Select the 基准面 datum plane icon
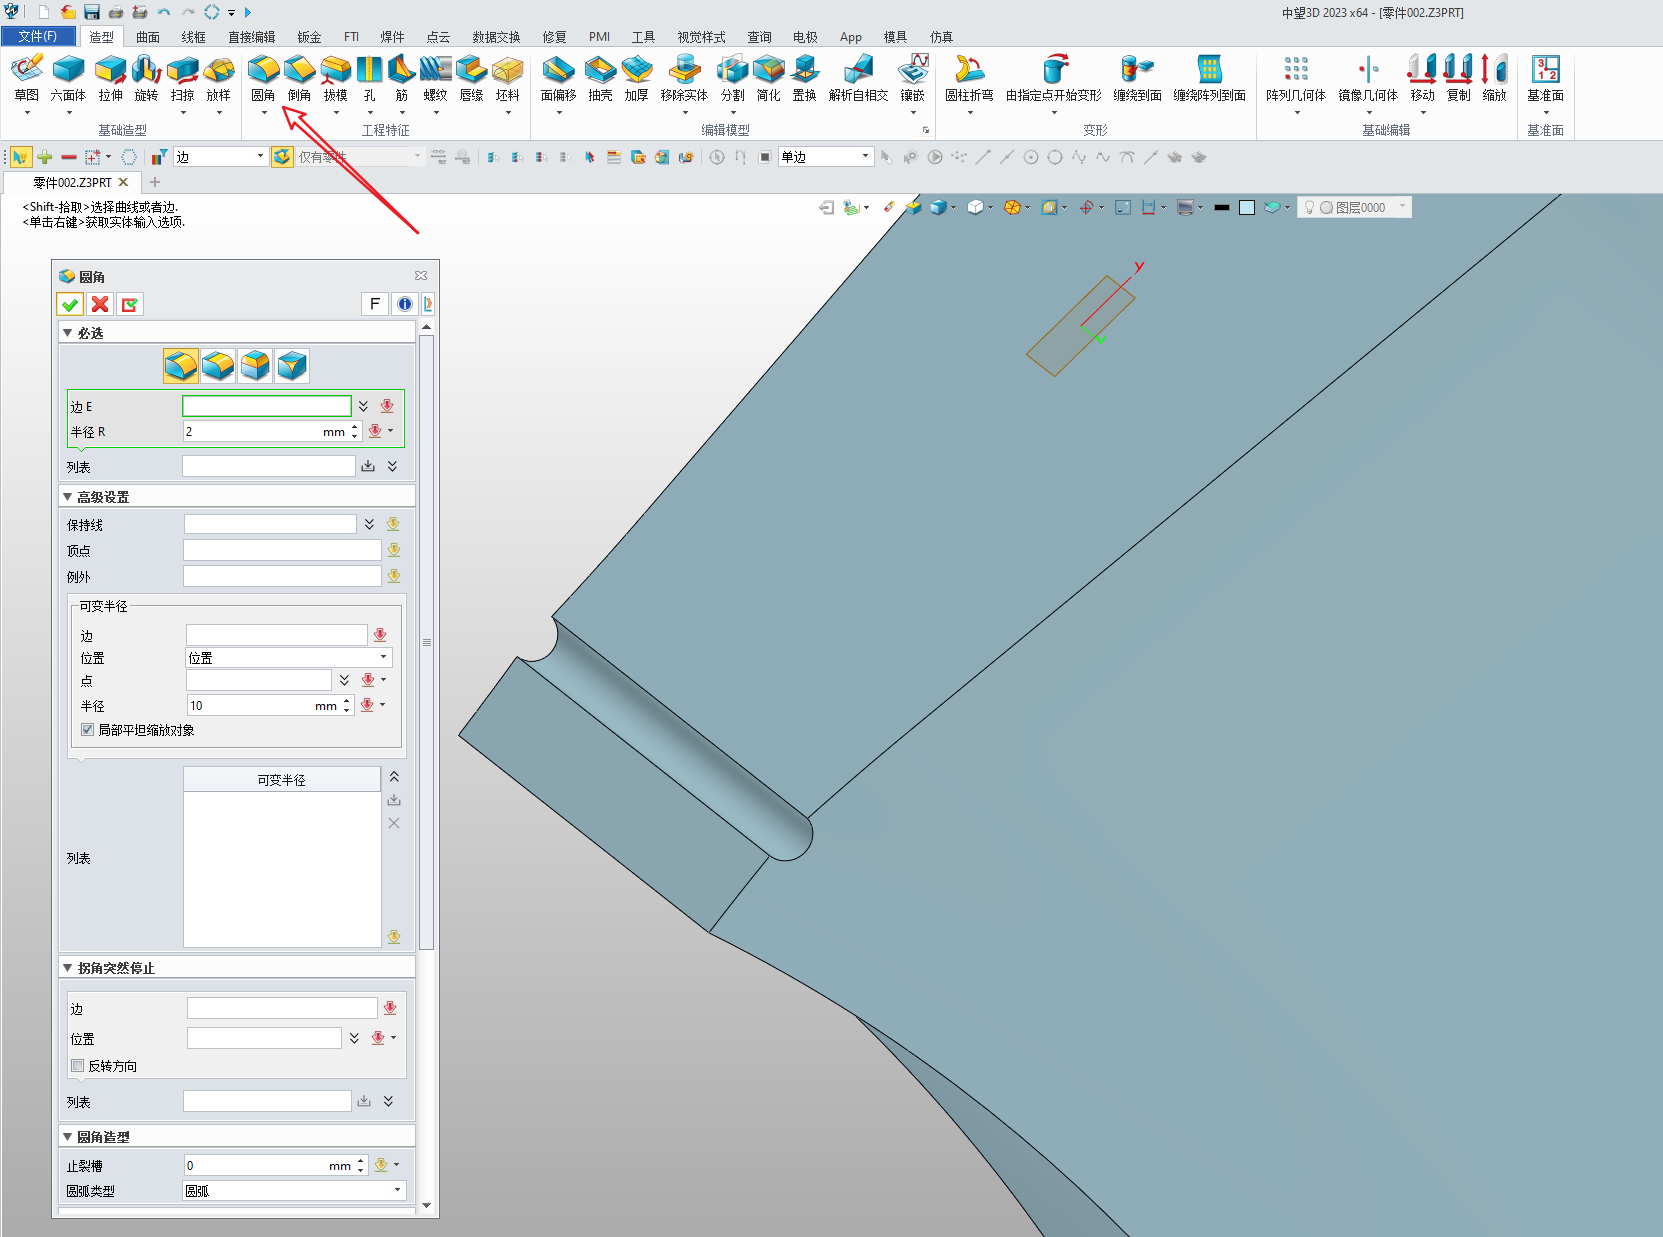Screen dimensions: 1663x1237 (1544, 70)
